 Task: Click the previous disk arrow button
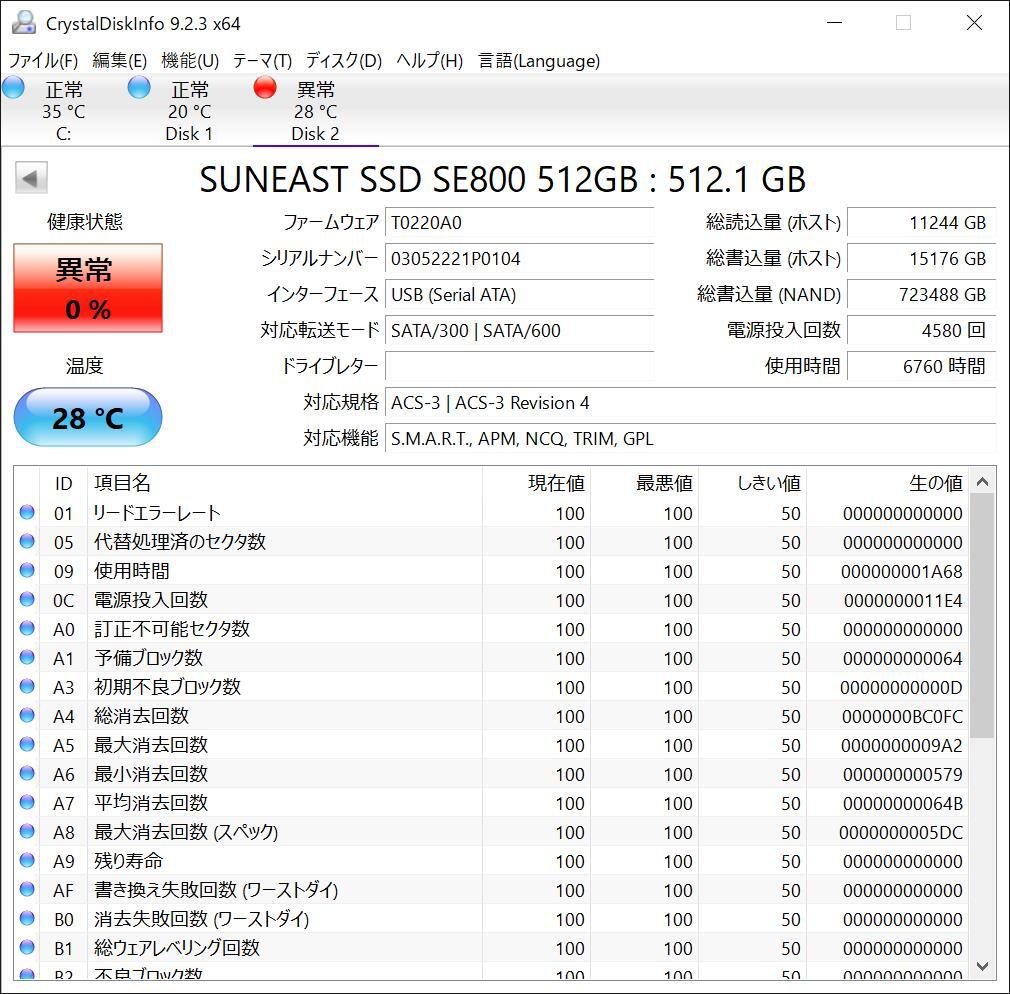[31, 179]
